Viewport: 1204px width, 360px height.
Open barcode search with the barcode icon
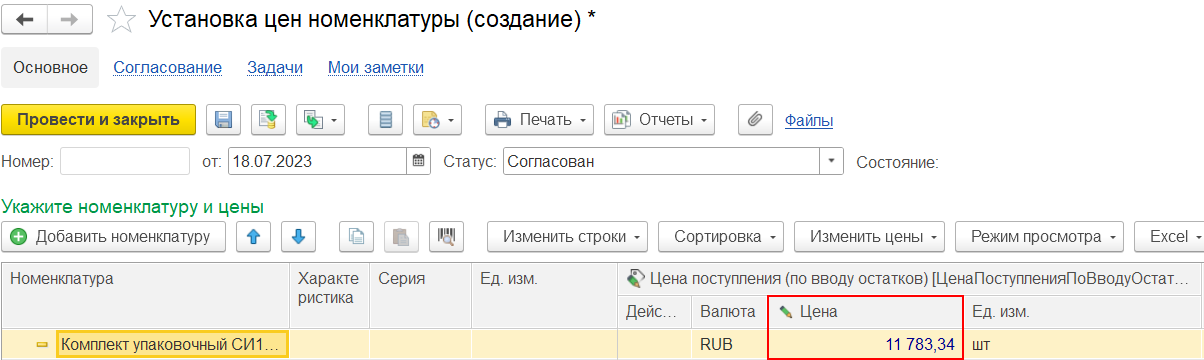(446, 237)
